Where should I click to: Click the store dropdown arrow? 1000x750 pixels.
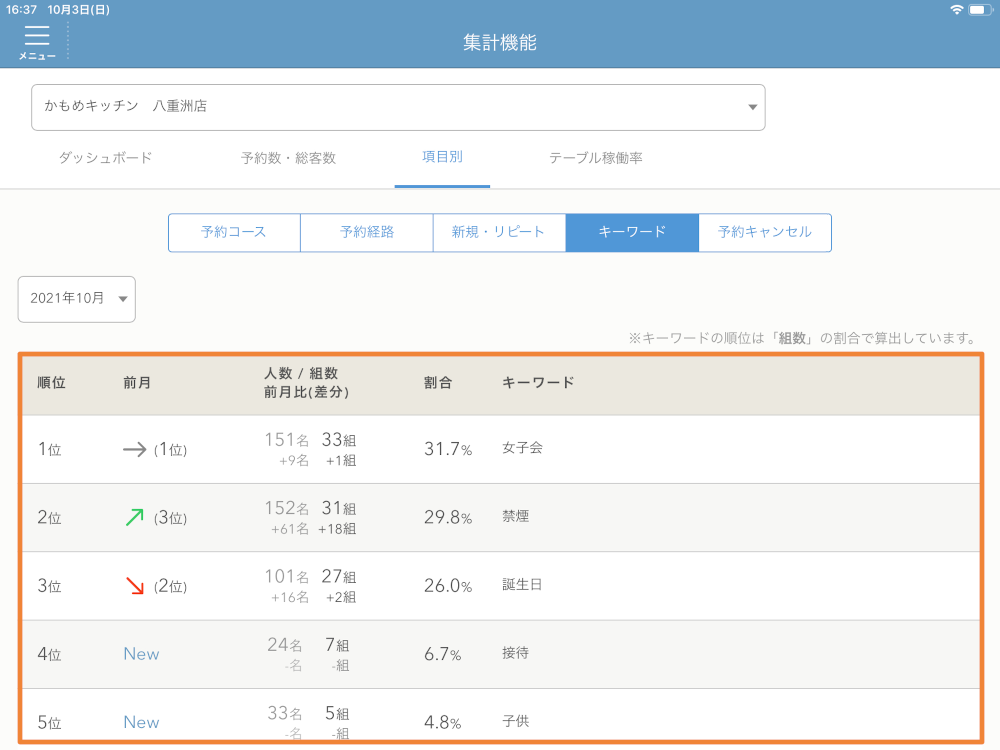(x=752, y=108)
